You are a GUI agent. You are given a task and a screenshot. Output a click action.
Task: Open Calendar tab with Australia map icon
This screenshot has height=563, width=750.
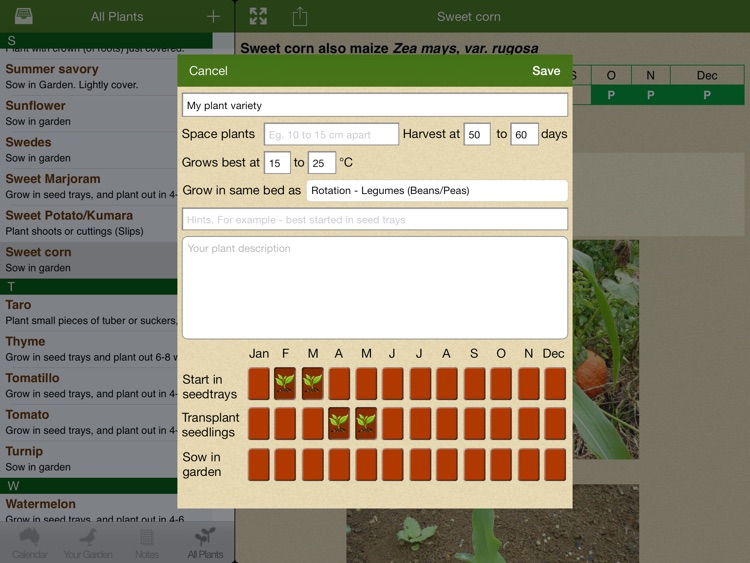pyautogui.click(x=30, y=543)
